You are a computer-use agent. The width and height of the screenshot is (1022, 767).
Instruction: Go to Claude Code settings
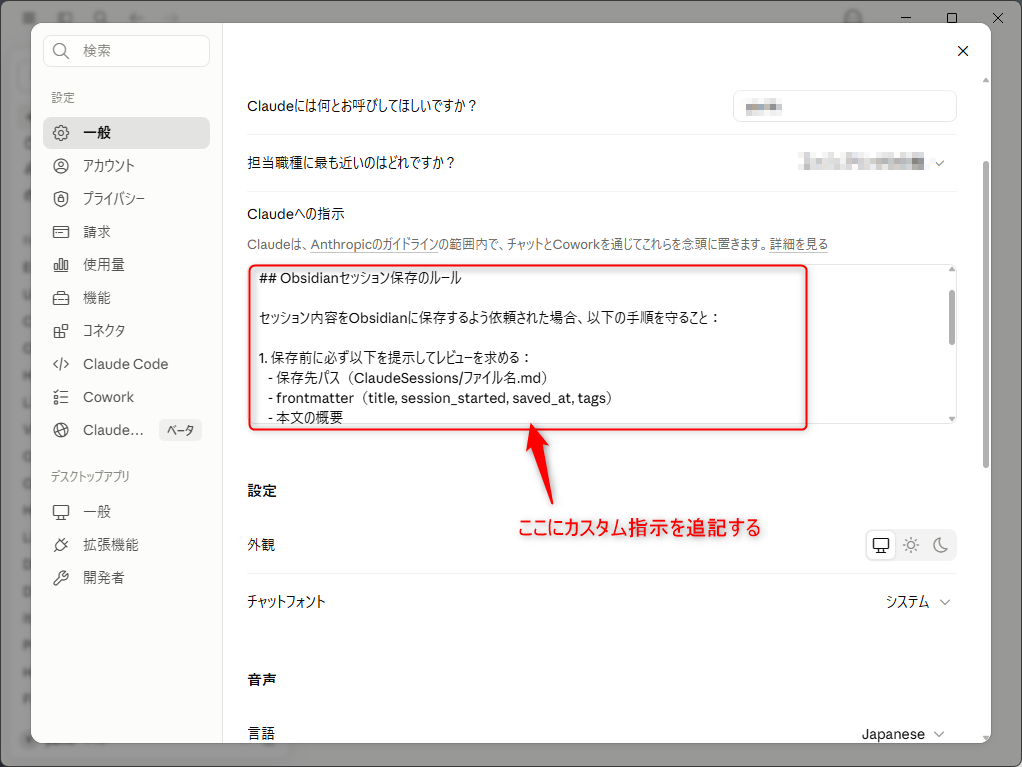click(126, 364)
